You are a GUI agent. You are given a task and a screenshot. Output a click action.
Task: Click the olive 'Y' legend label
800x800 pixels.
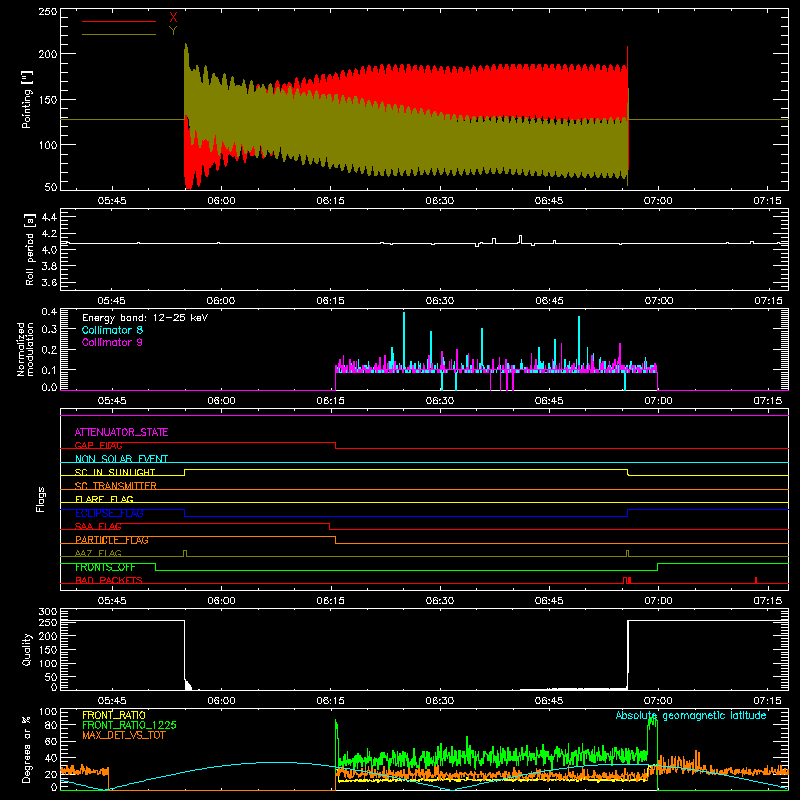point(173,31)
